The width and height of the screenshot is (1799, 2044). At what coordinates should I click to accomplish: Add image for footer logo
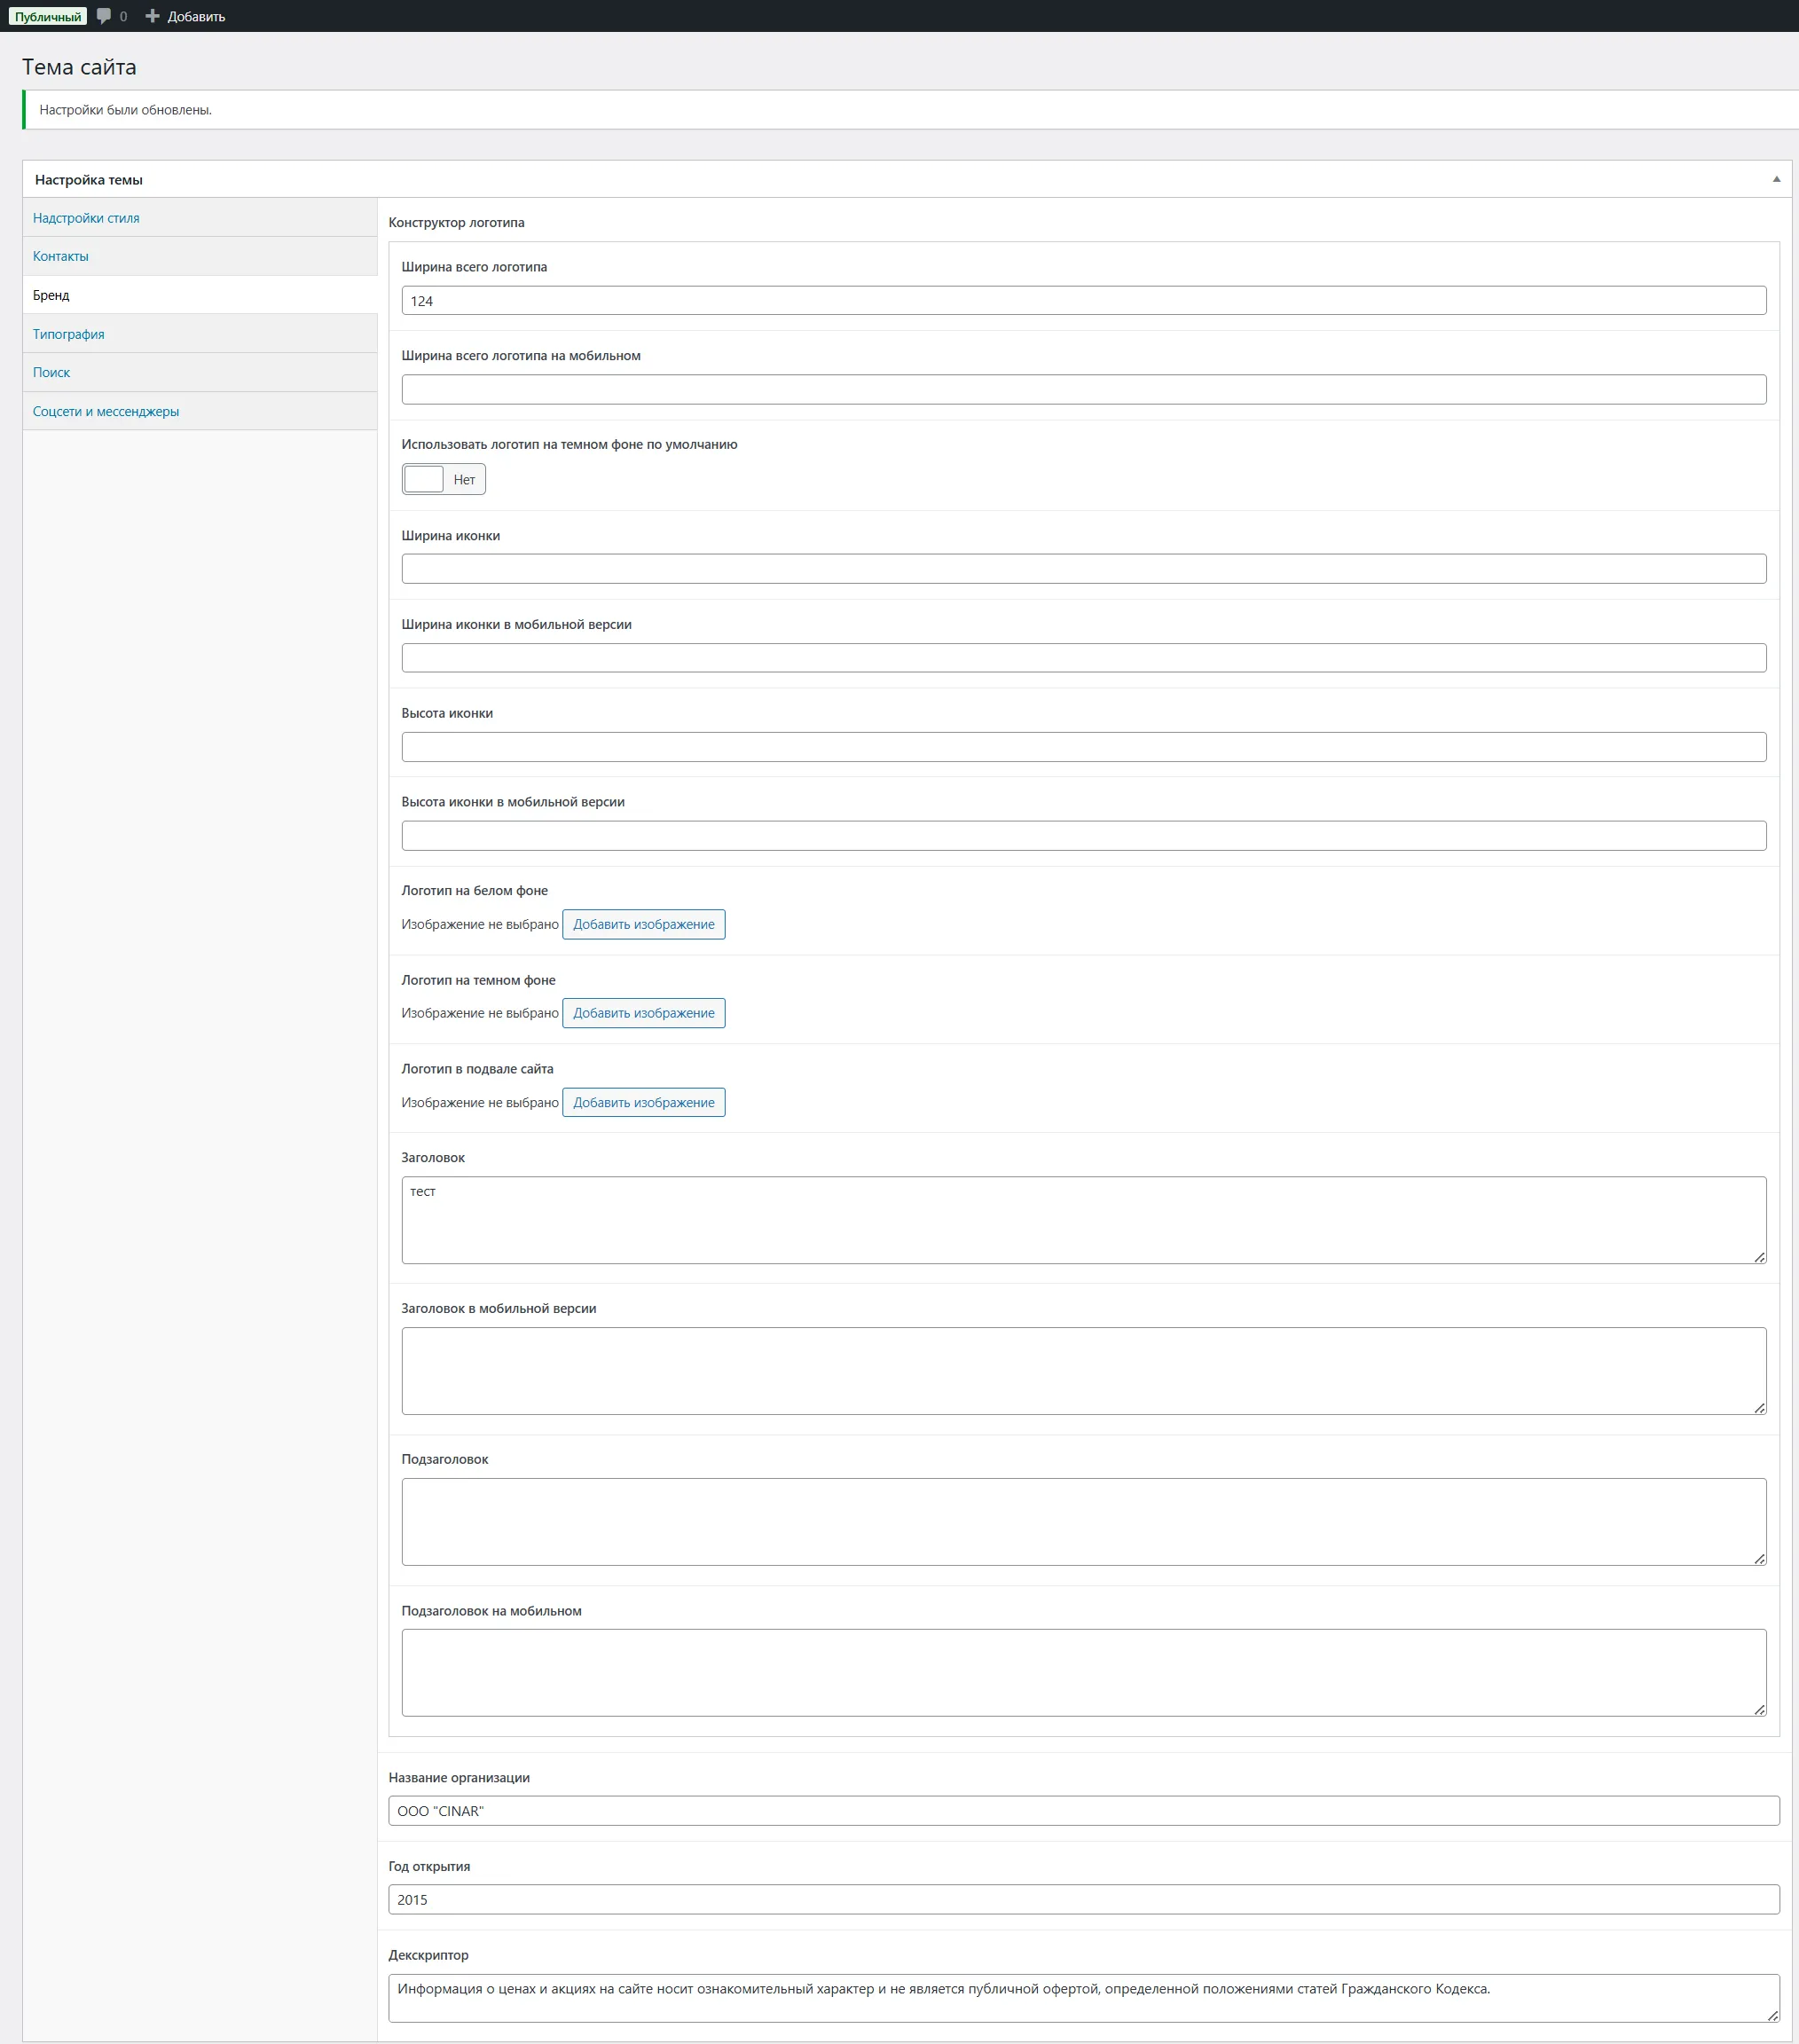(x=643, y=1102)
